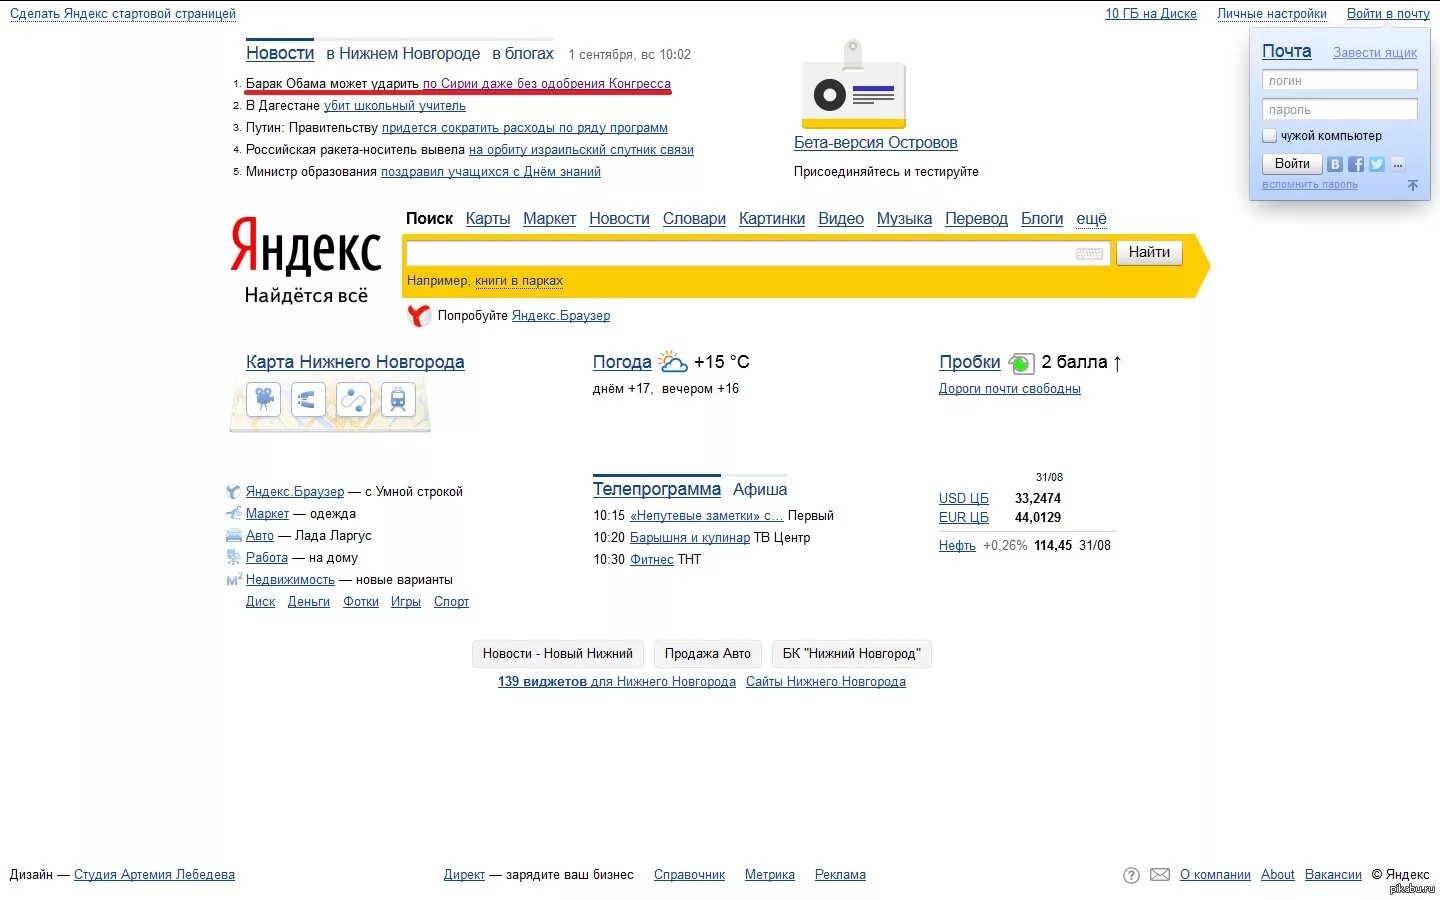Screen dimensions: 1440x900
Task: Open the Obama Syria news headline
Action: 458,84
